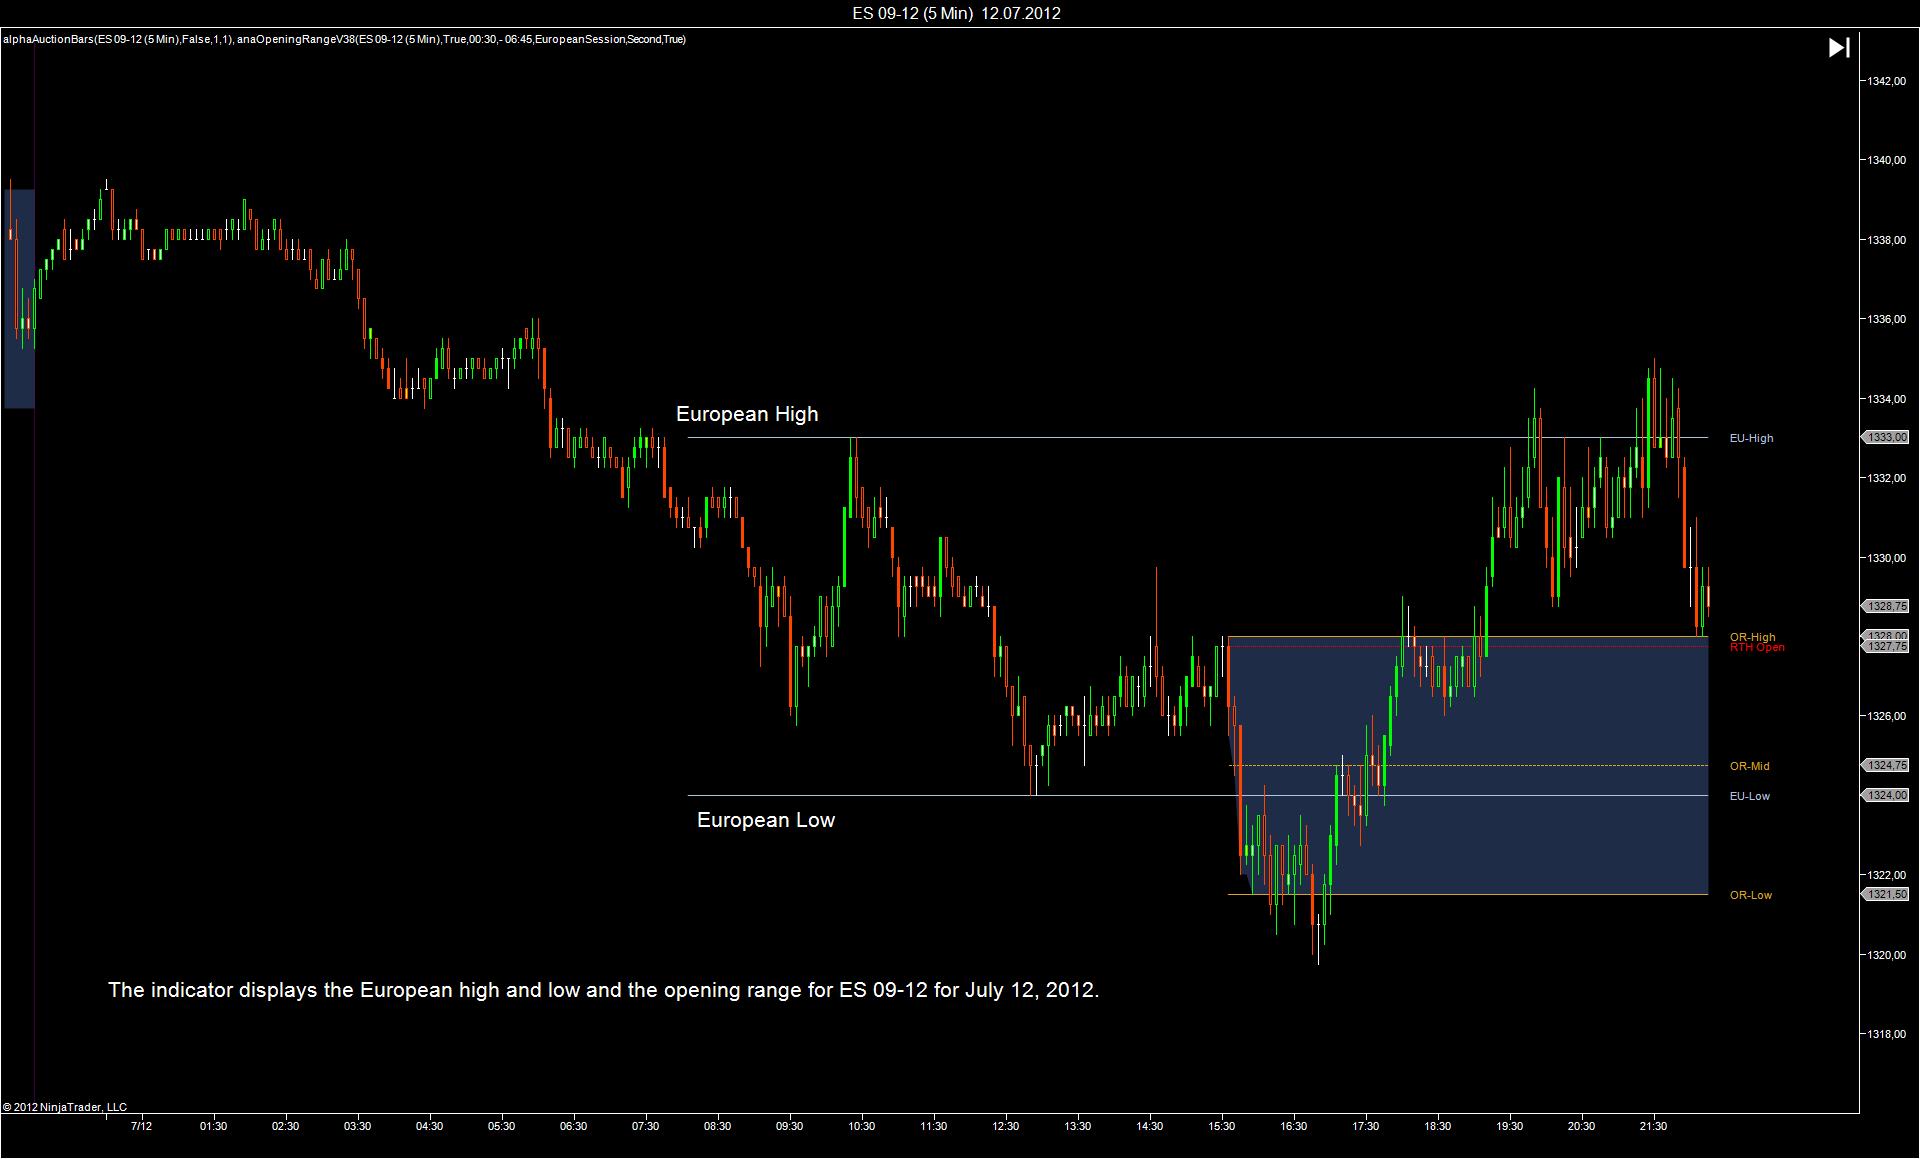1920x1159 pixels.
Task: Select the OR-High label
Action: (x=1752, y=636)
